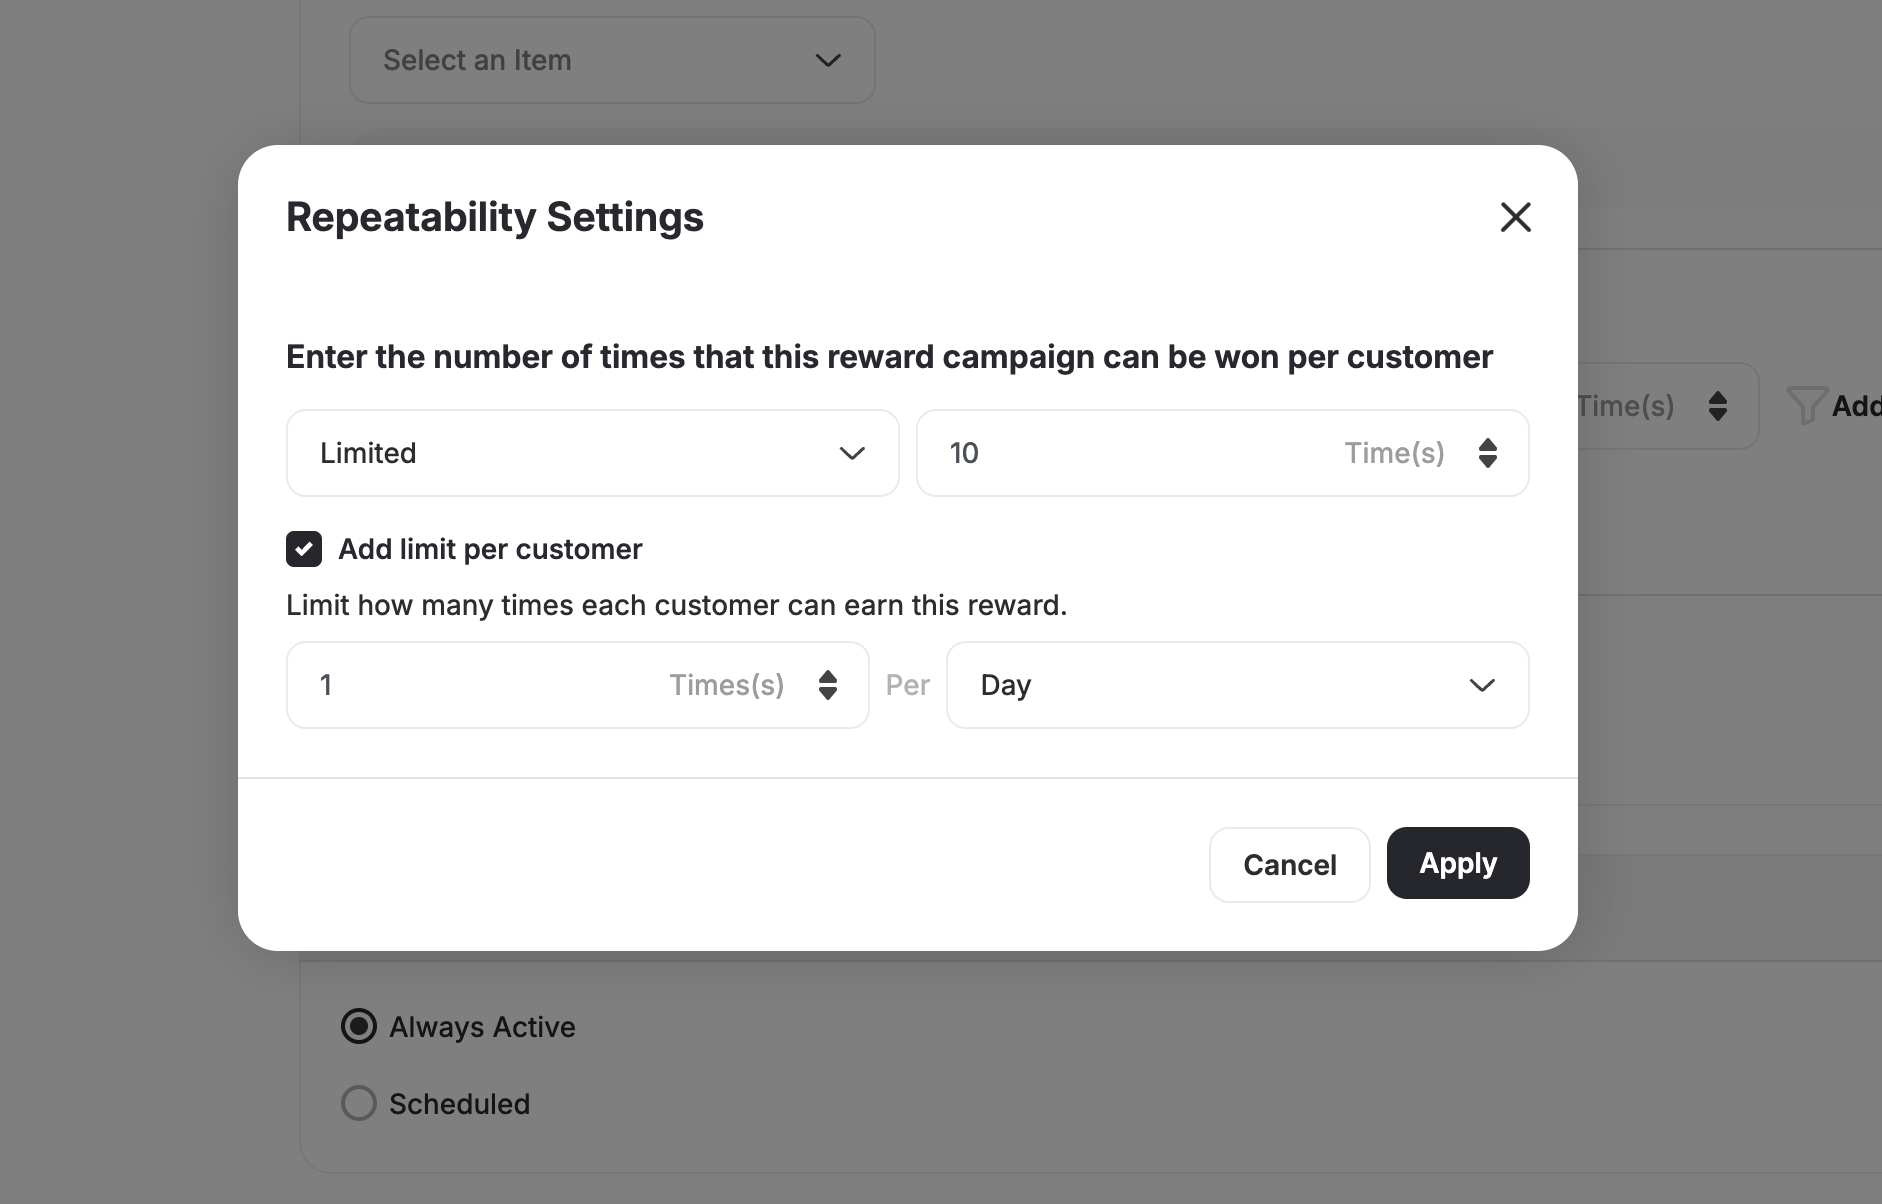Click the 1 Times(s) per-customer input field
The width and height of the screenshot is (1882, 1204).
point(450,685)
